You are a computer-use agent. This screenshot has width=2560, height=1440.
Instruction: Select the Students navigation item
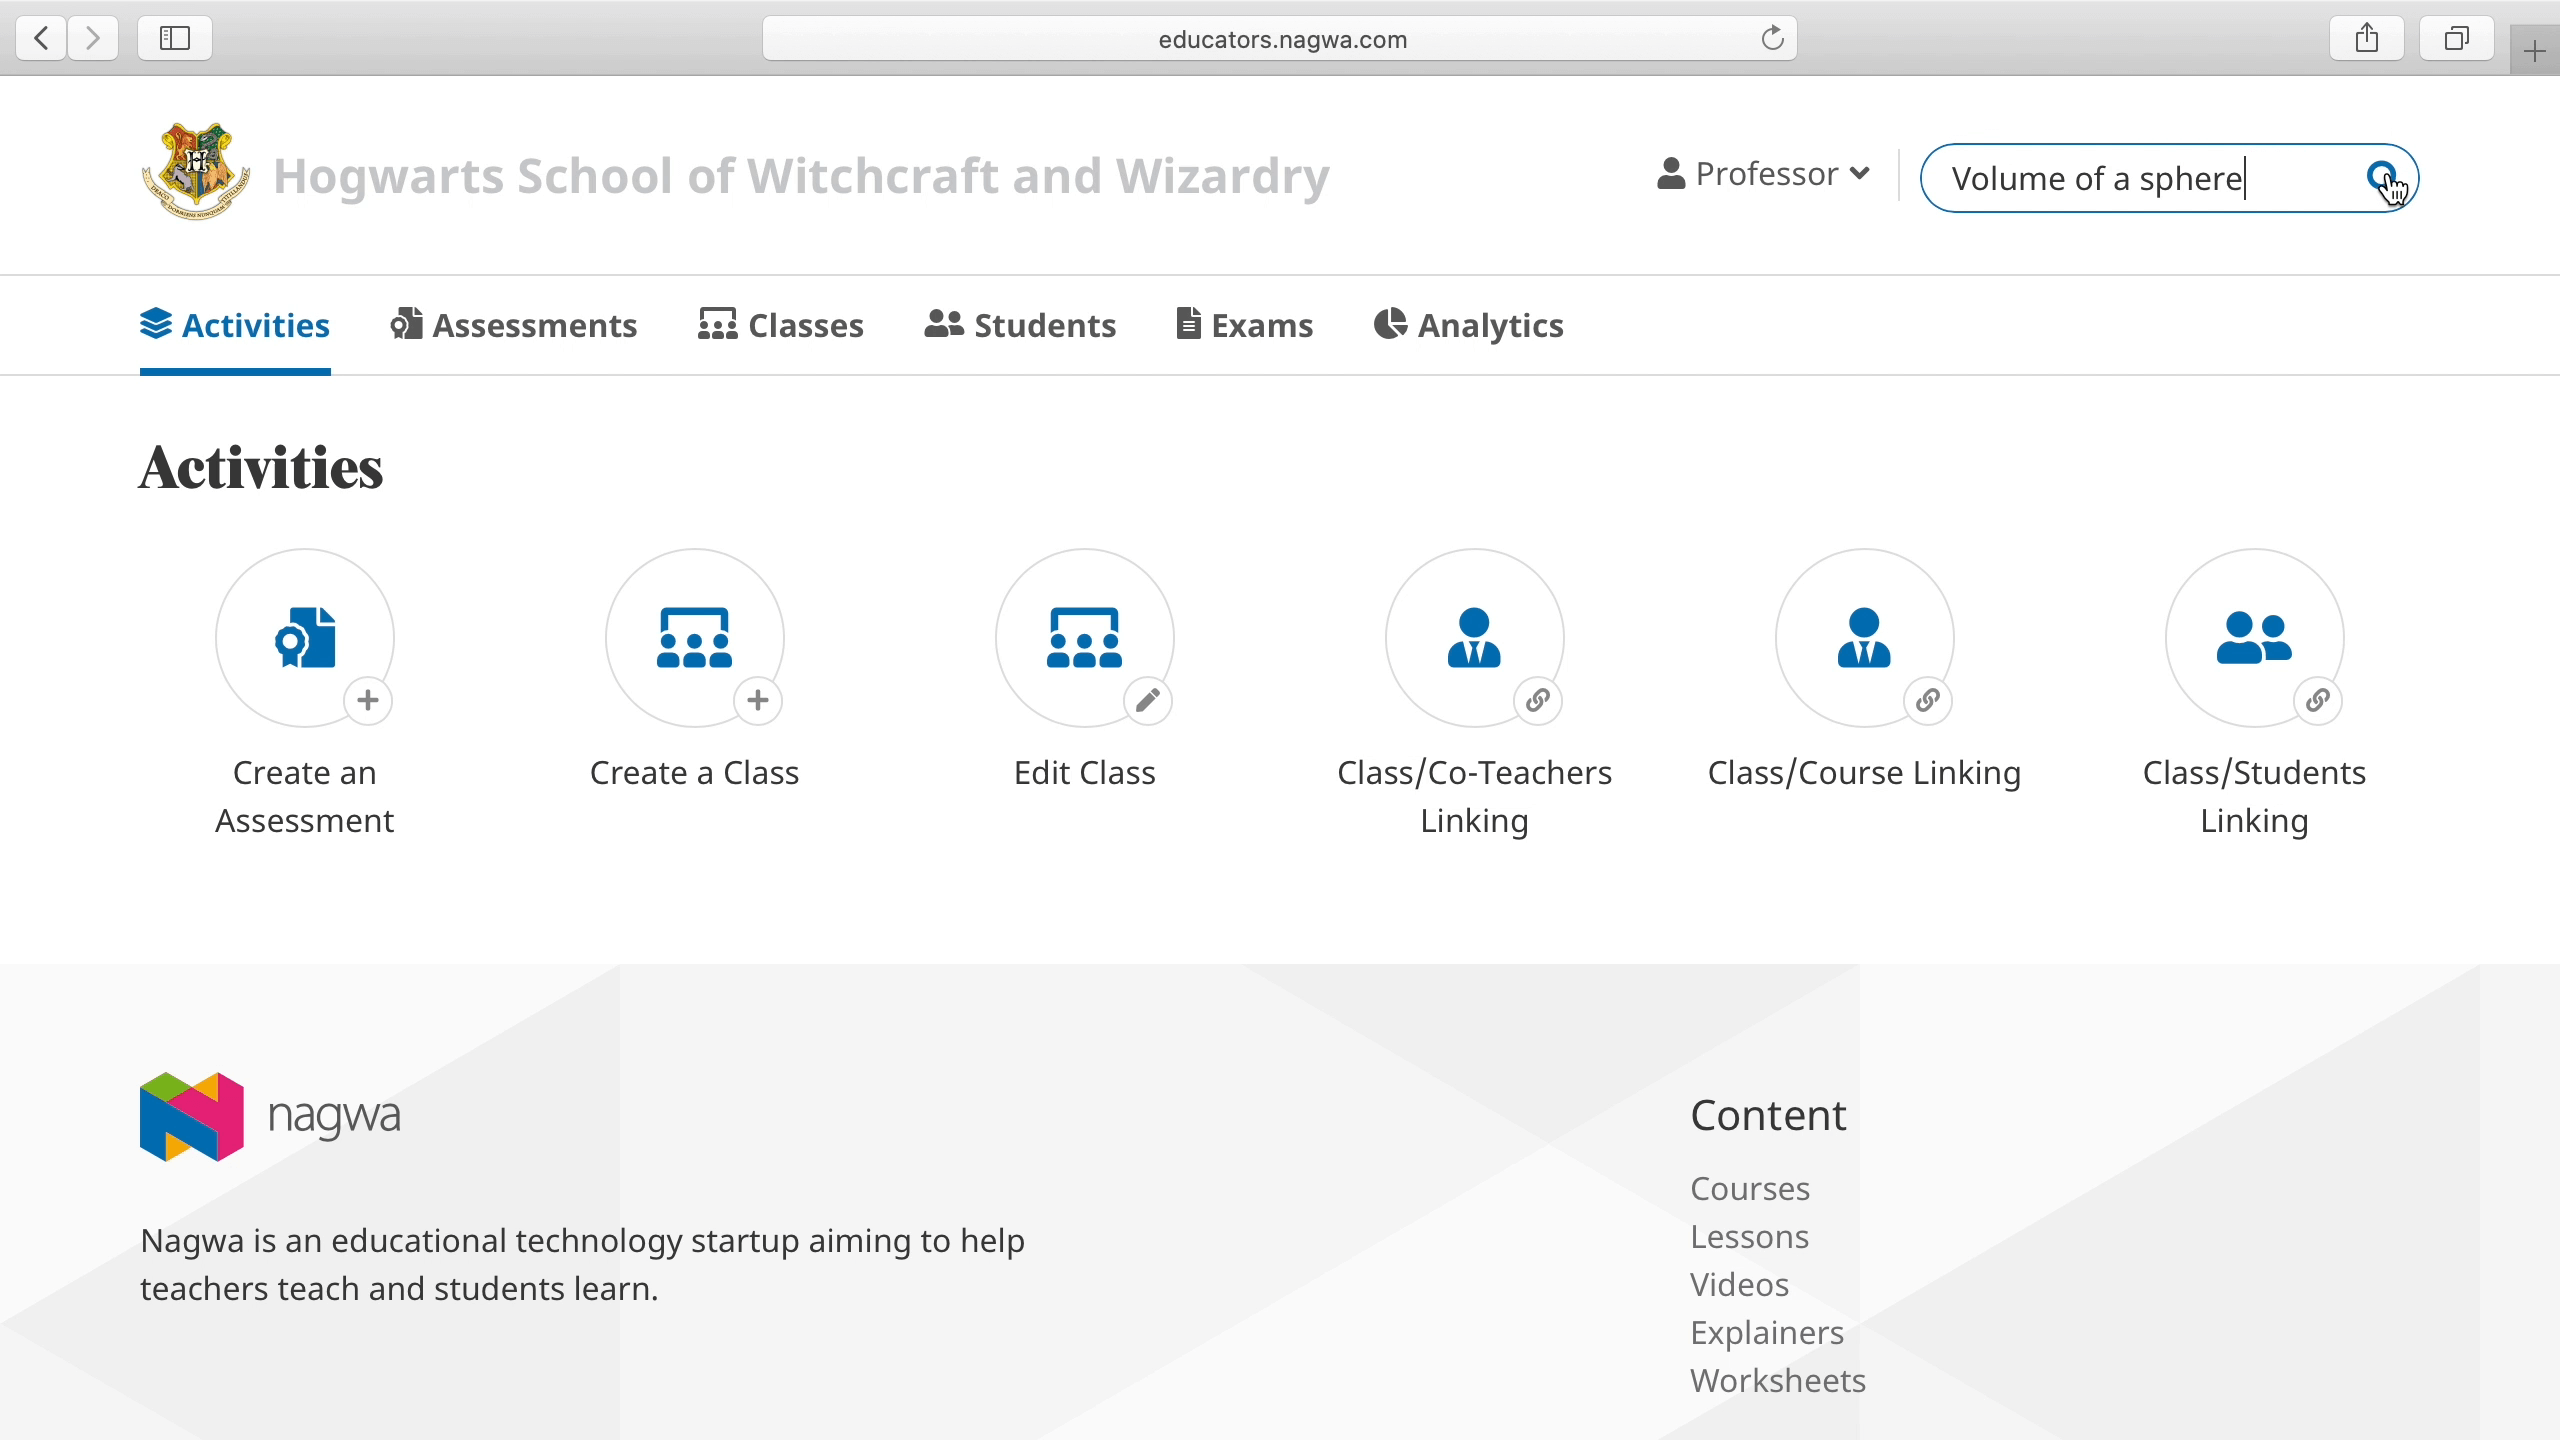tap(1019, 325)
